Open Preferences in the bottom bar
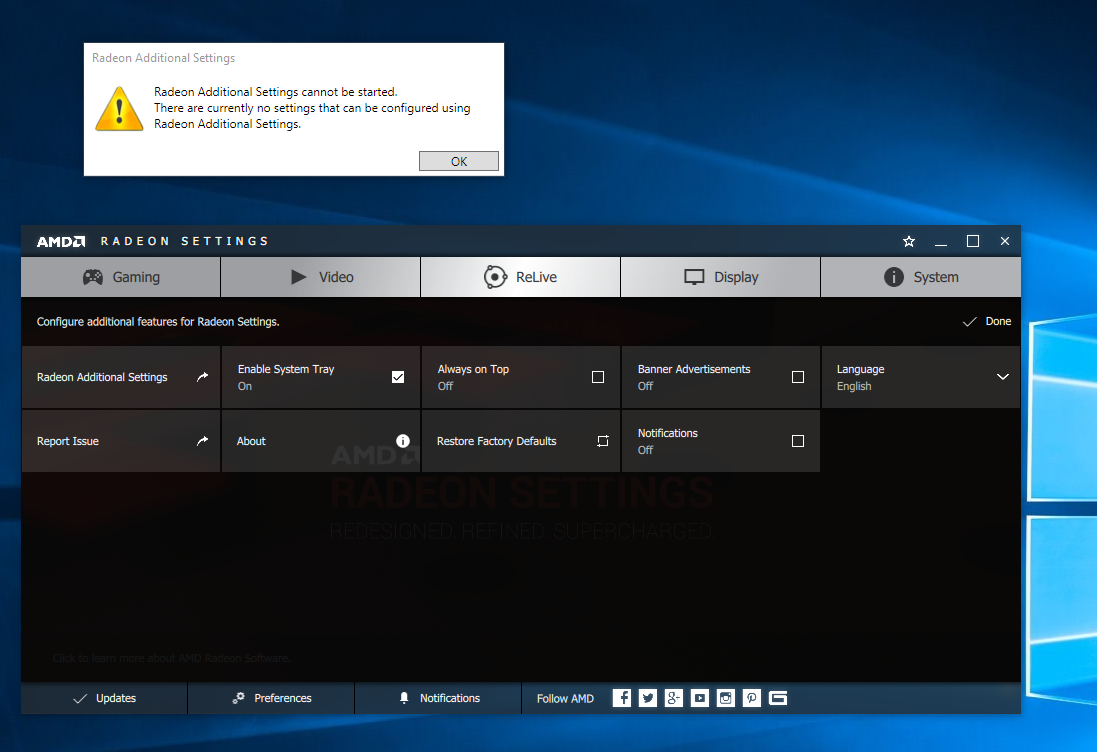 tap(271, 698)
